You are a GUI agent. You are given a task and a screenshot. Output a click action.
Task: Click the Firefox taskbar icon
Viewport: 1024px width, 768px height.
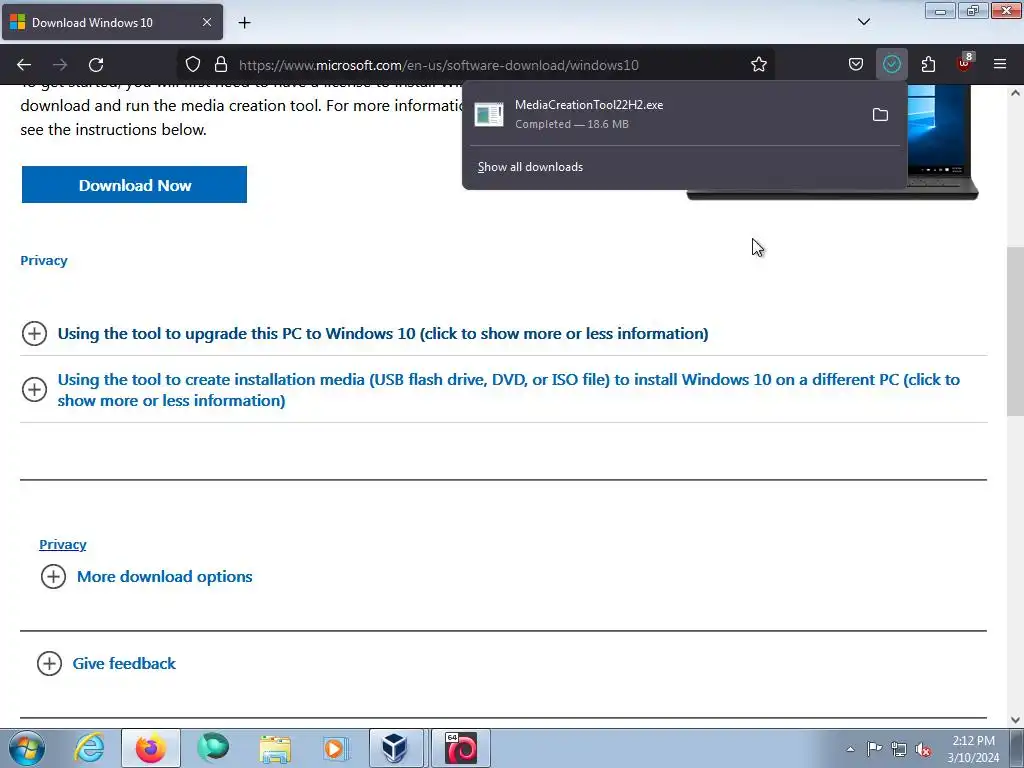coord(150,748)
